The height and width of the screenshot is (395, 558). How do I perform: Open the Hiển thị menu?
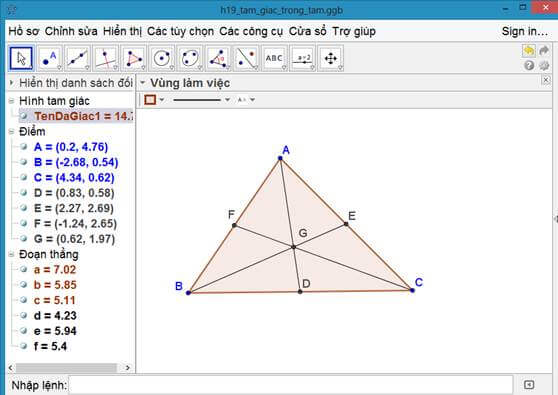pos(122,31)
